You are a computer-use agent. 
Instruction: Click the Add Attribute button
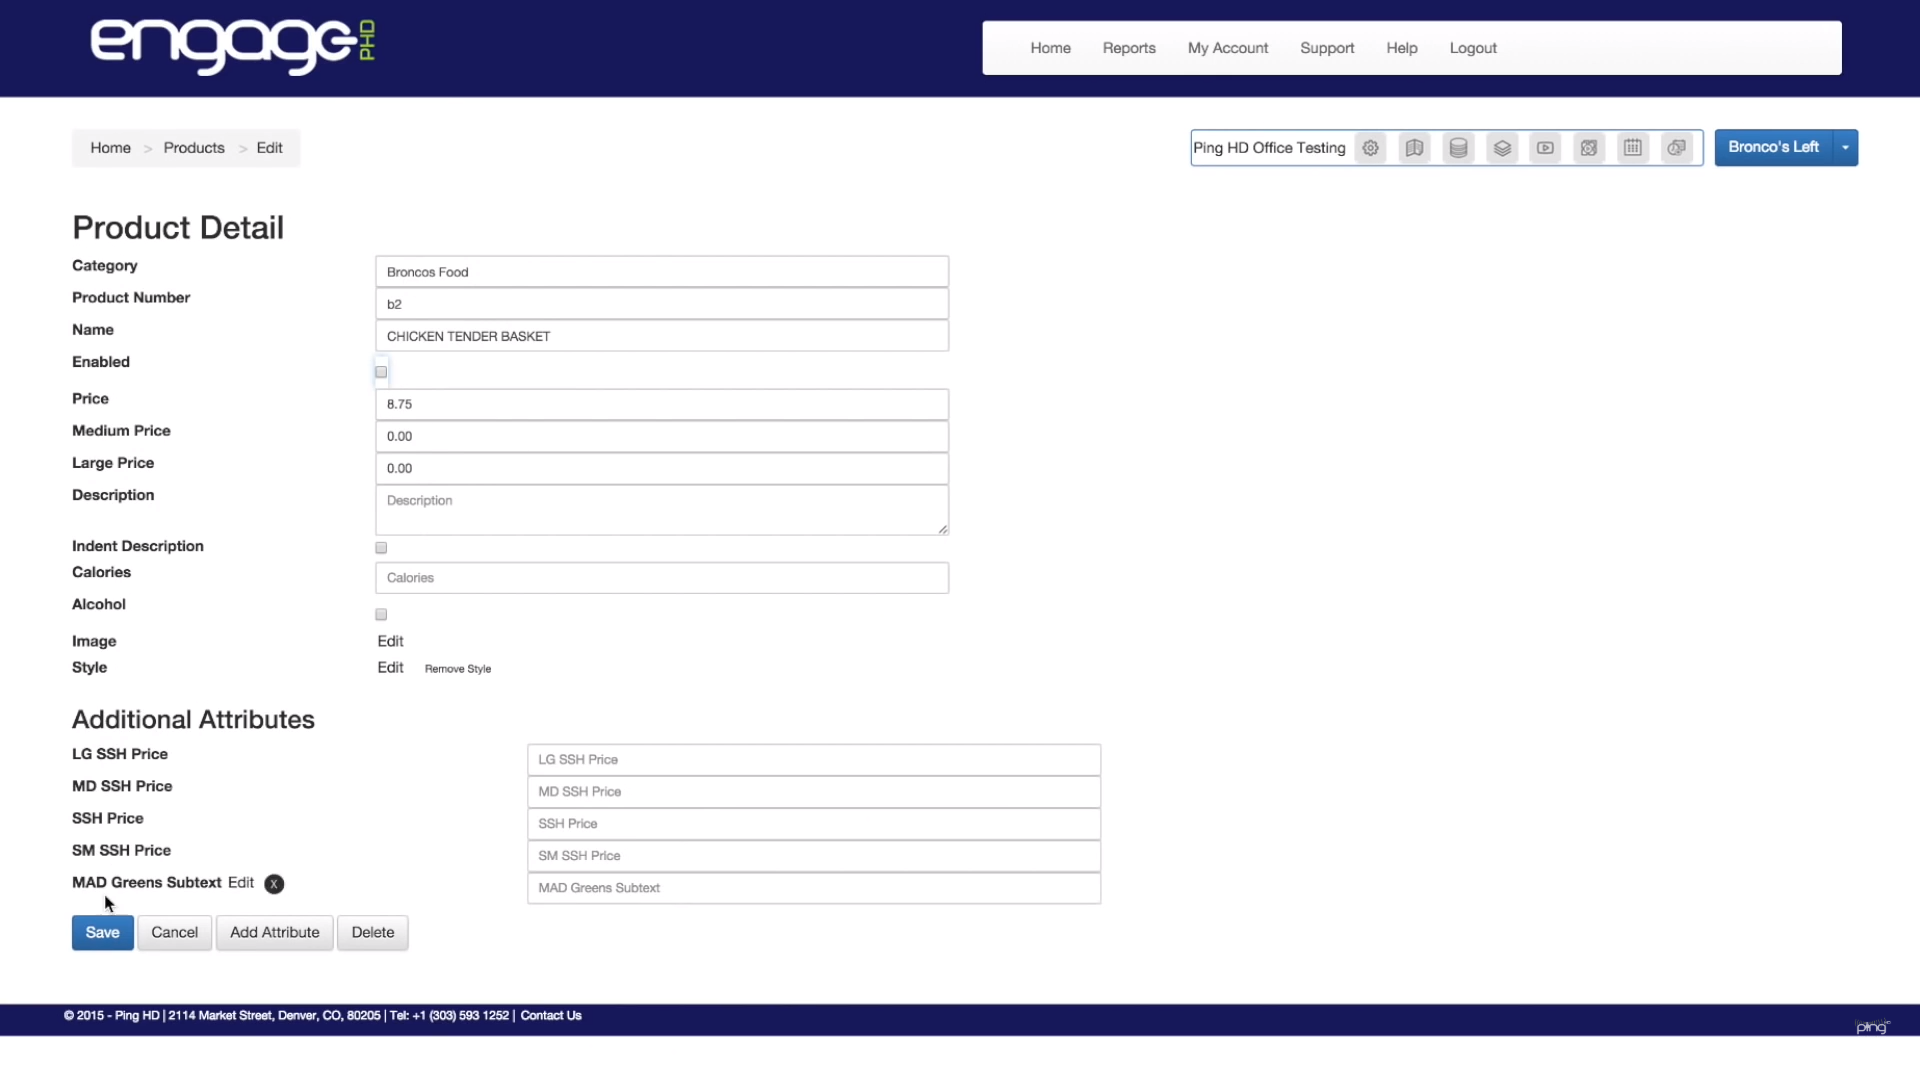tap(274, 932)
